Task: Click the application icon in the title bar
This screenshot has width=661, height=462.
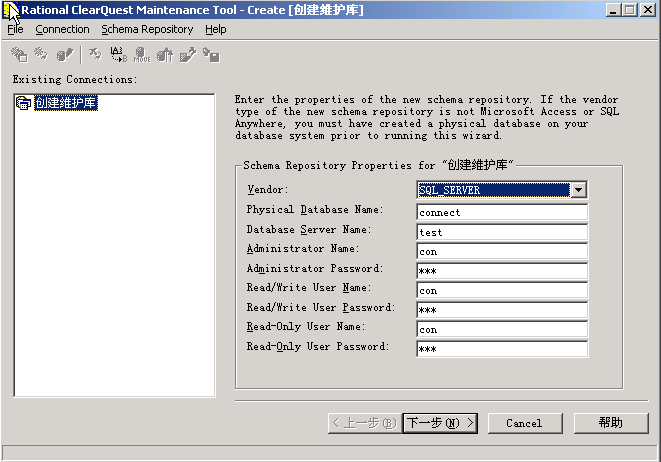Action: point(11,10)
